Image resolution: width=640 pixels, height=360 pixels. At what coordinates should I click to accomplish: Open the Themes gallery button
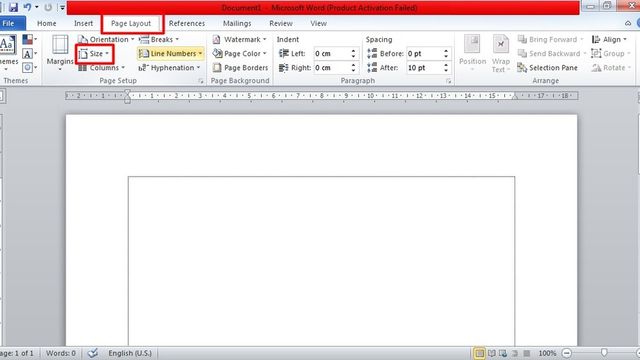8,52
